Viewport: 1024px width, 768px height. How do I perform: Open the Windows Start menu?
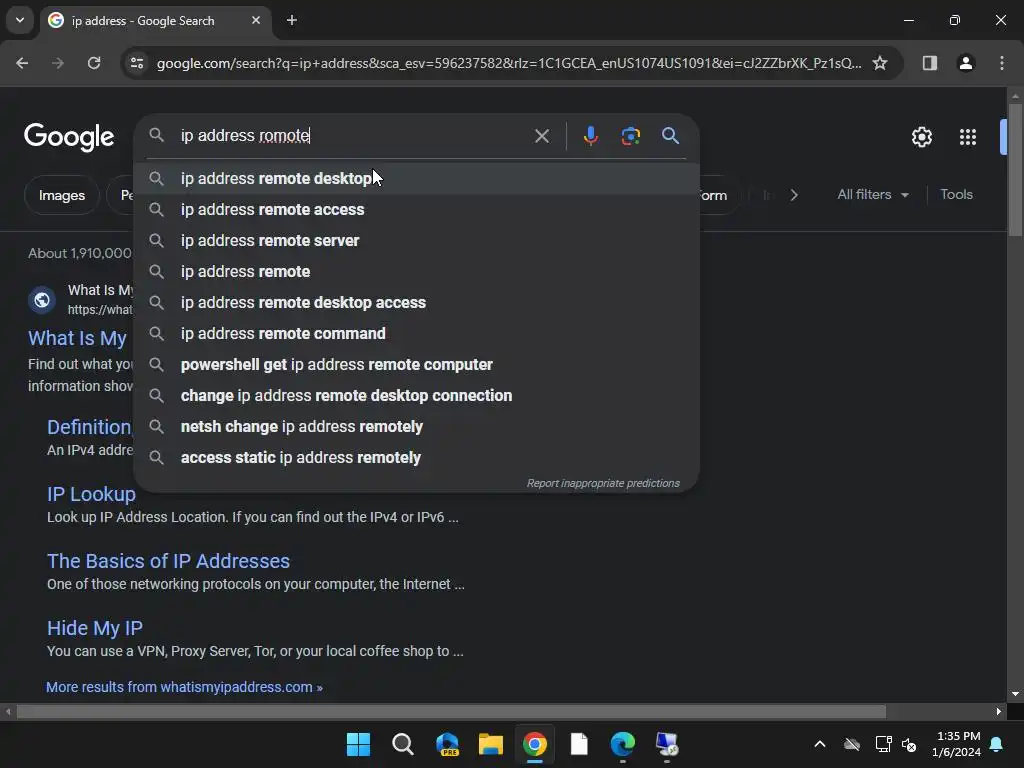click(358, 744)
